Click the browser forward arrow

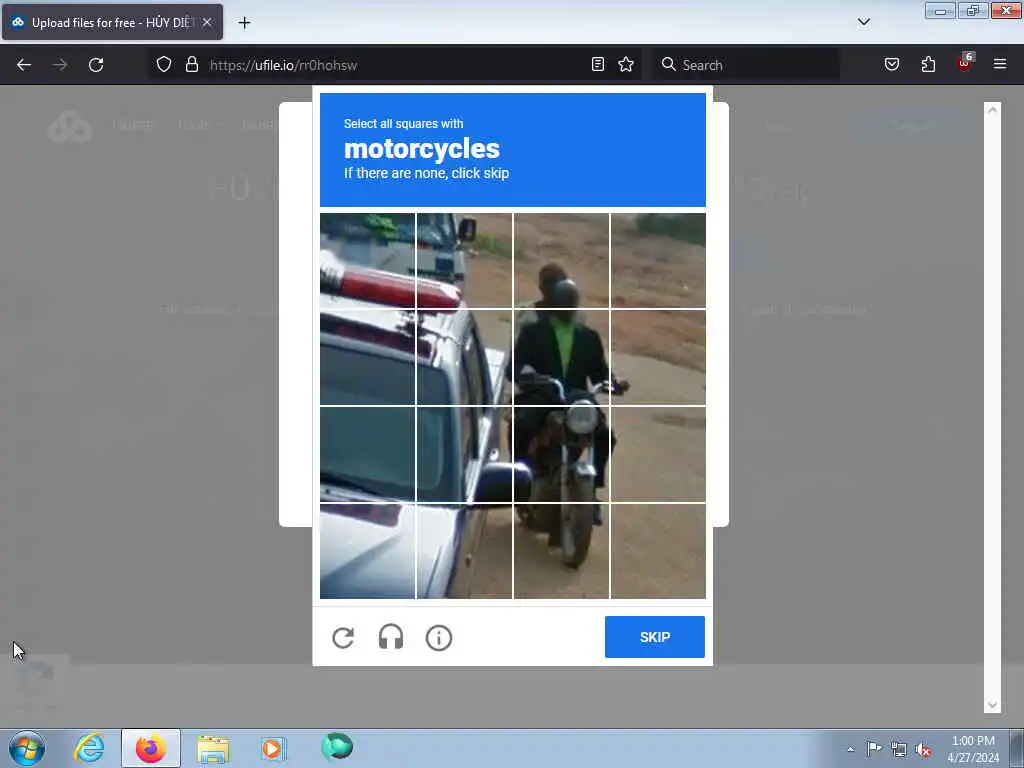point(60,65)
